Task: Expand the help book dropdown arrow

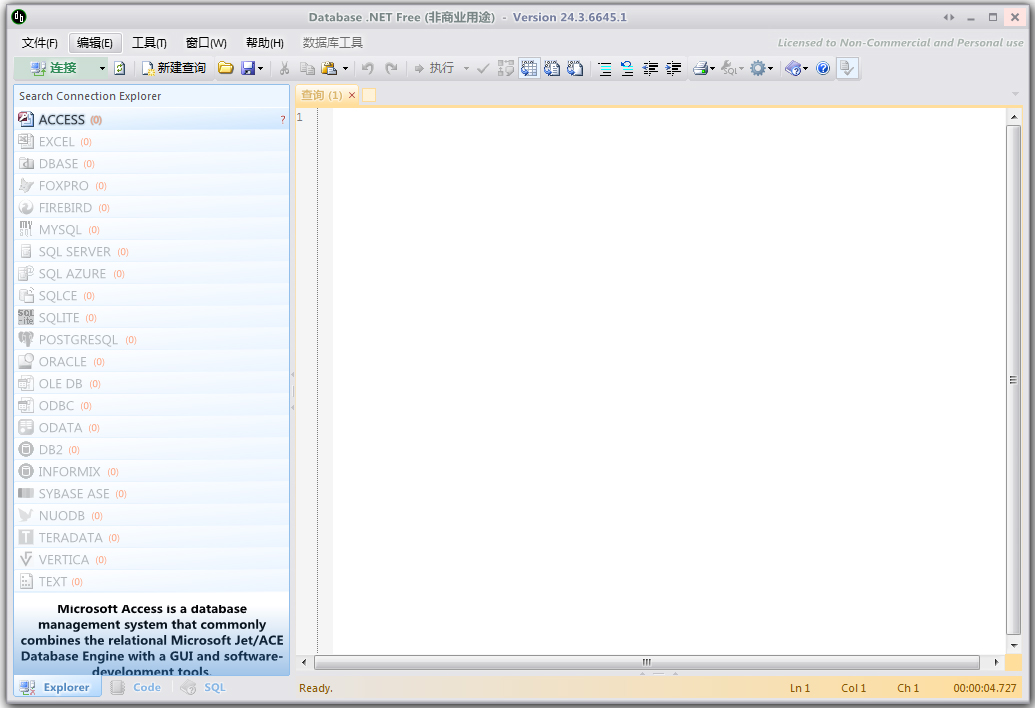Action: (805, 68)
